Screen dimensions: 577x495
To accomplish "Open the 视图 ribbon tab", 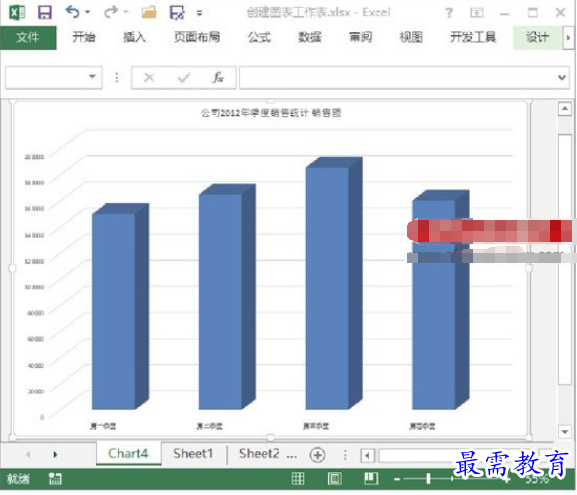I will click(411, 37).
